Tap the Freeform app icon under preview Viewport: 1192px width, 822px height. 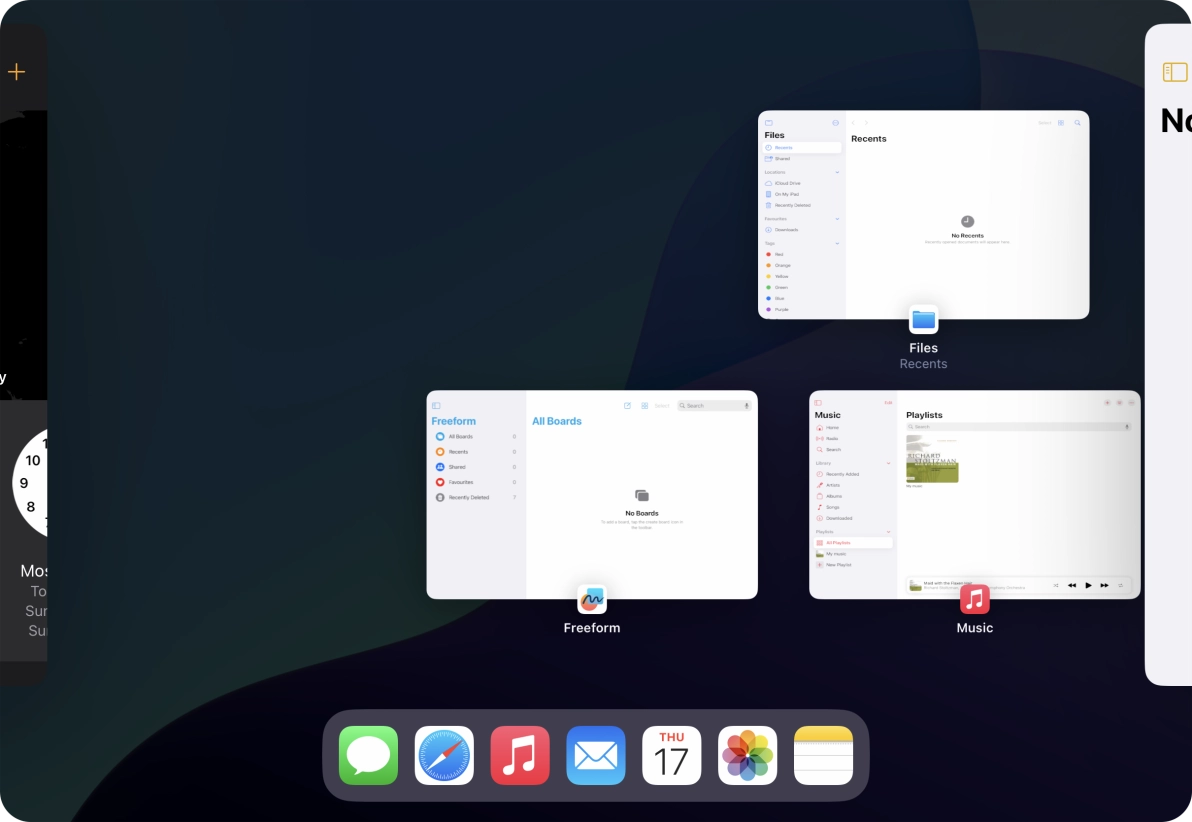[x=592, y=599]
